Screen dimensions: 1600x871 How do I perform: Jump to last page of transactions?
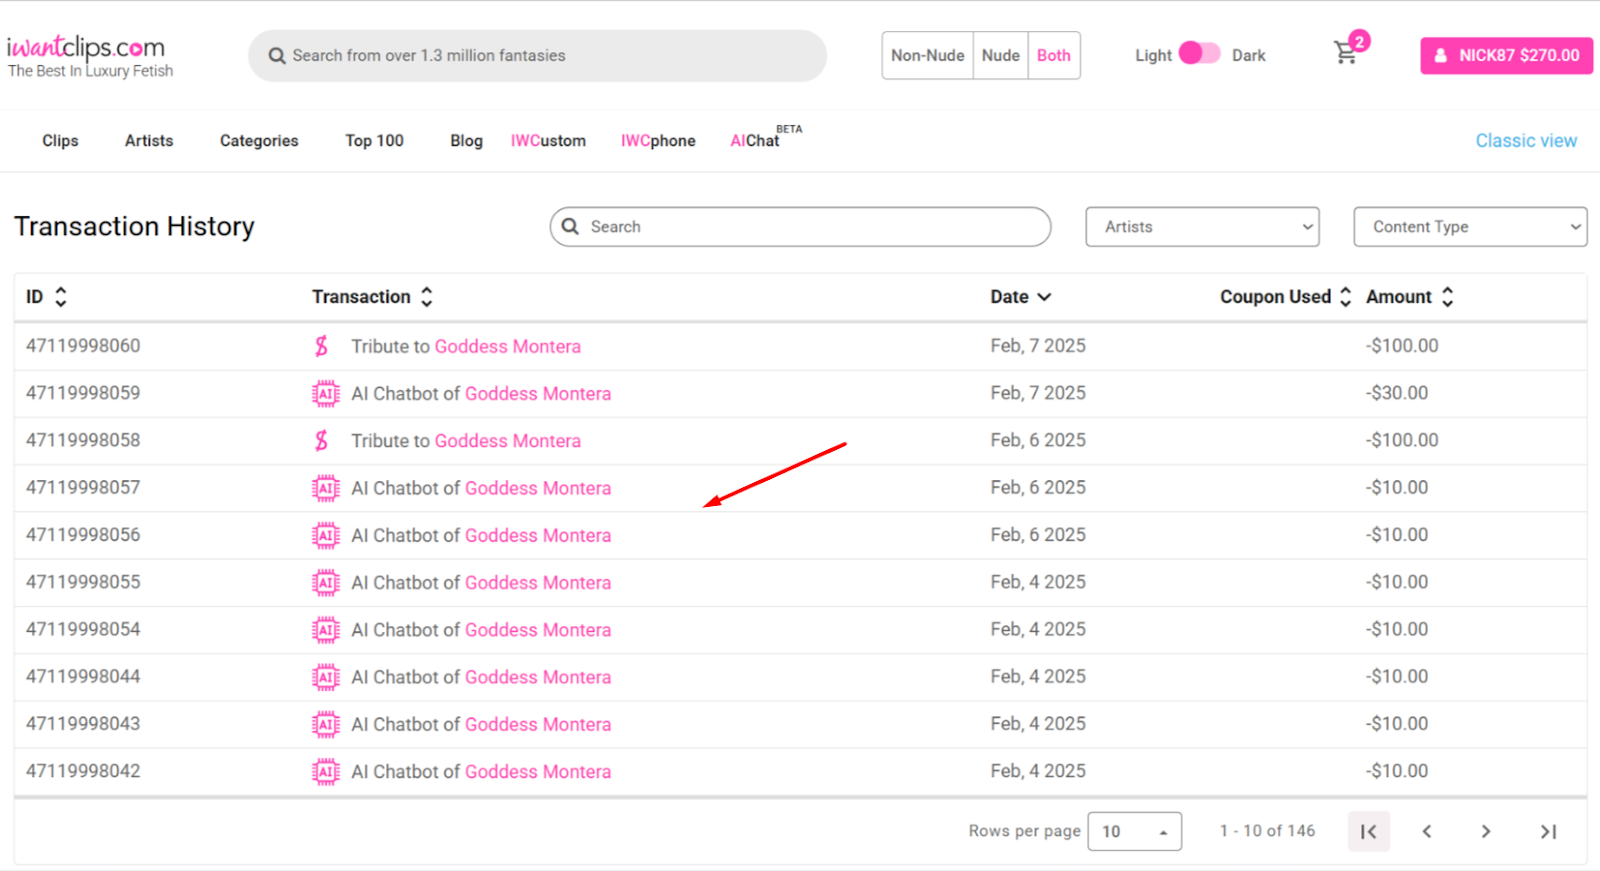pos(1548,831)
